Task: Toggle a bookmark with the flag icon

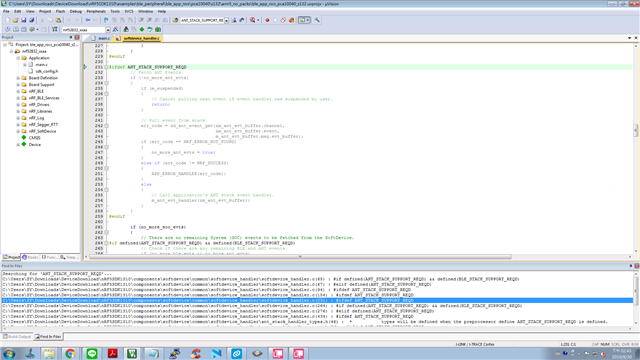Action: pyautogui.click(x=106, y=20)
